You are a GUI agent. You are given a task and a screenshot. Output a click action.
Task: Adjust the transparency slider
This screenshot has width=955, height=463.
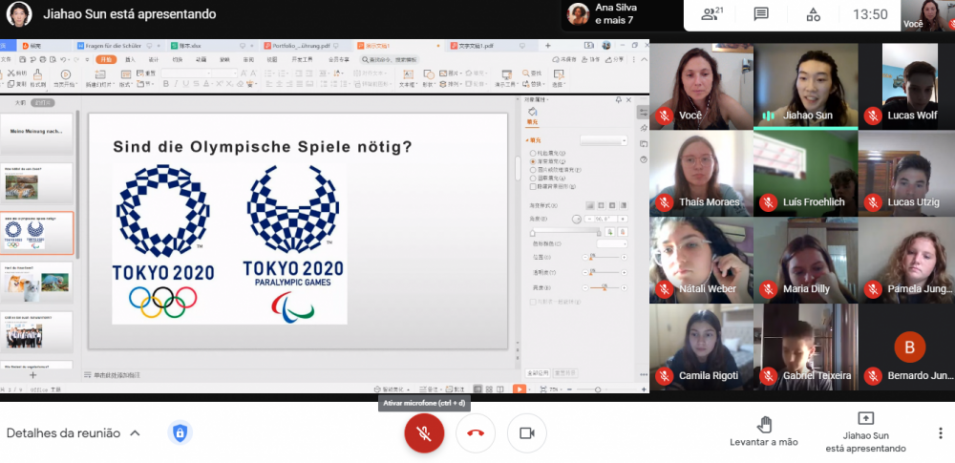[x=605, y=272]
